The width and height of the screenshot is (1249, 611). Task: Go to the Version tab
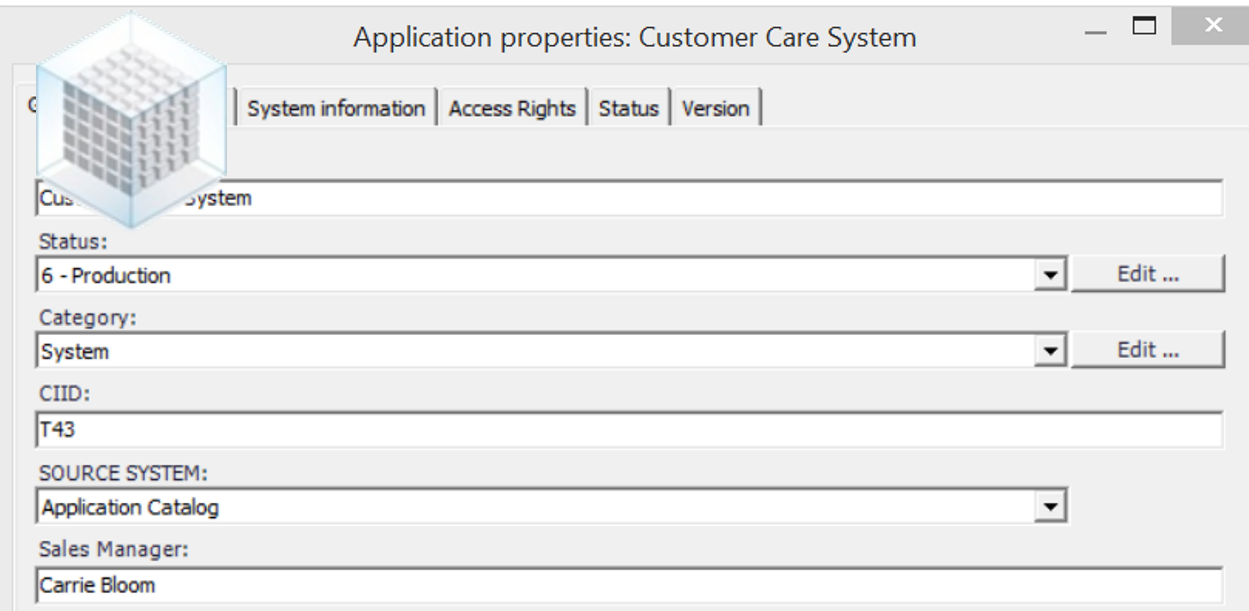tap(715, 109)
